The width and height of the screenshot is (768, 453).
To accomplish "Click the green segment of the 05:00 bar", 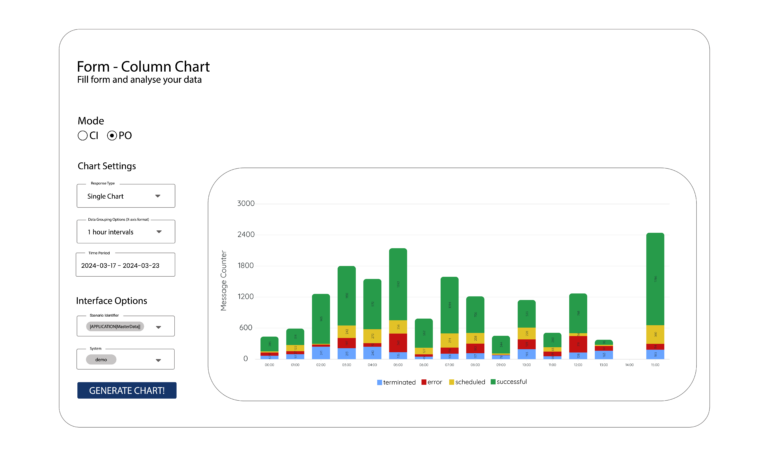I will pyautogui.click(x=398, y=283).
